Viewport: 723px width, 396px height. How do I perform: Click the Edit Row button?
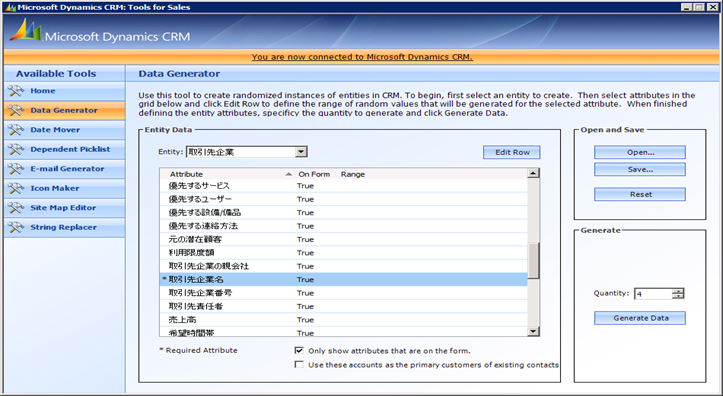(x=512, y=152)
